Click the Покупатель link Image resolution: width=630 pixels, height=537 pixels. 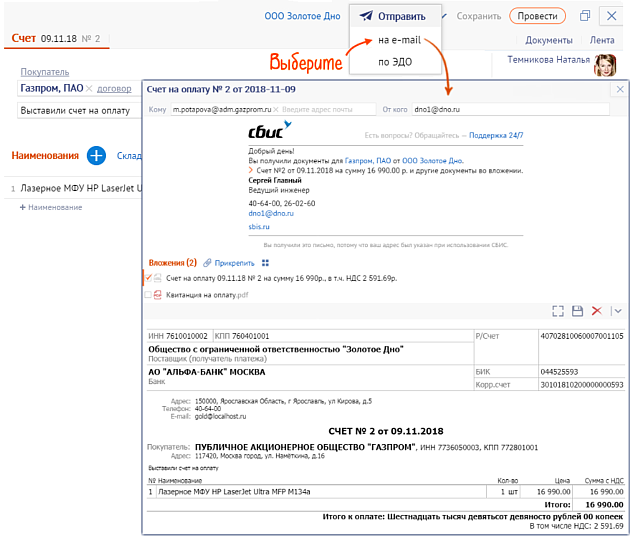click(45, 72)
